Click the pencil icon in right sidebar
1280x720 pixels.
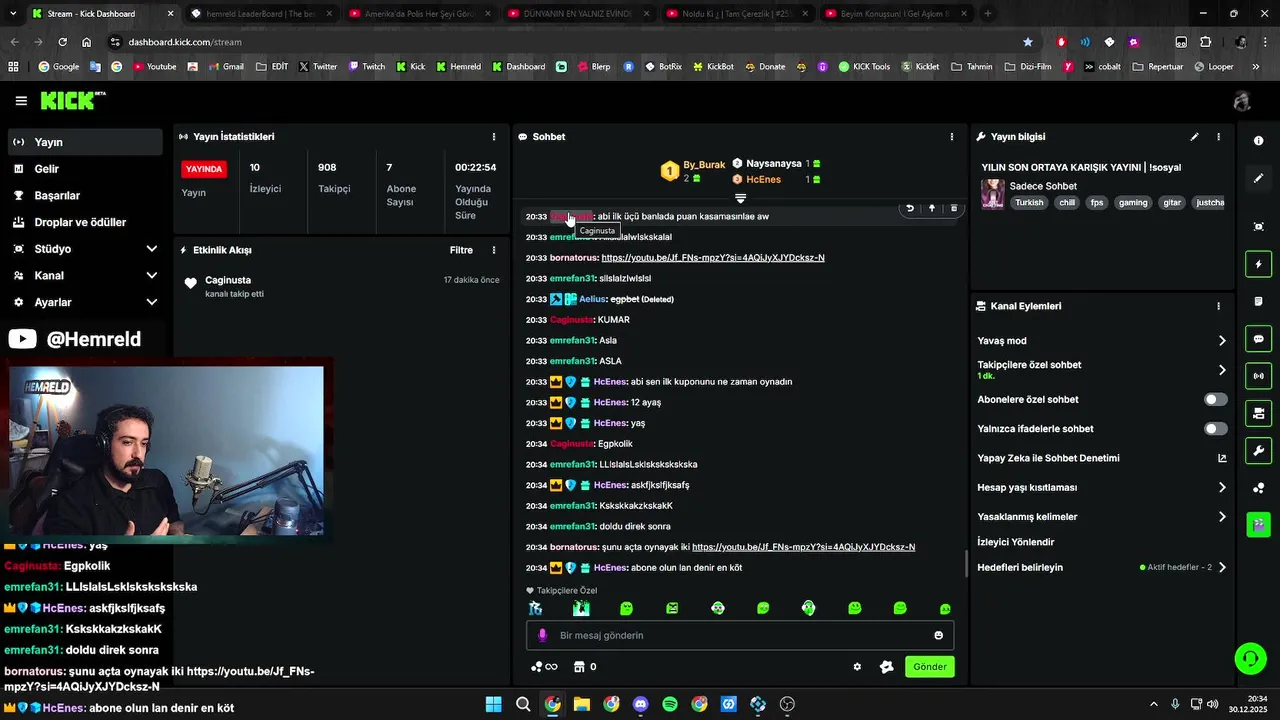[1259, 178]
